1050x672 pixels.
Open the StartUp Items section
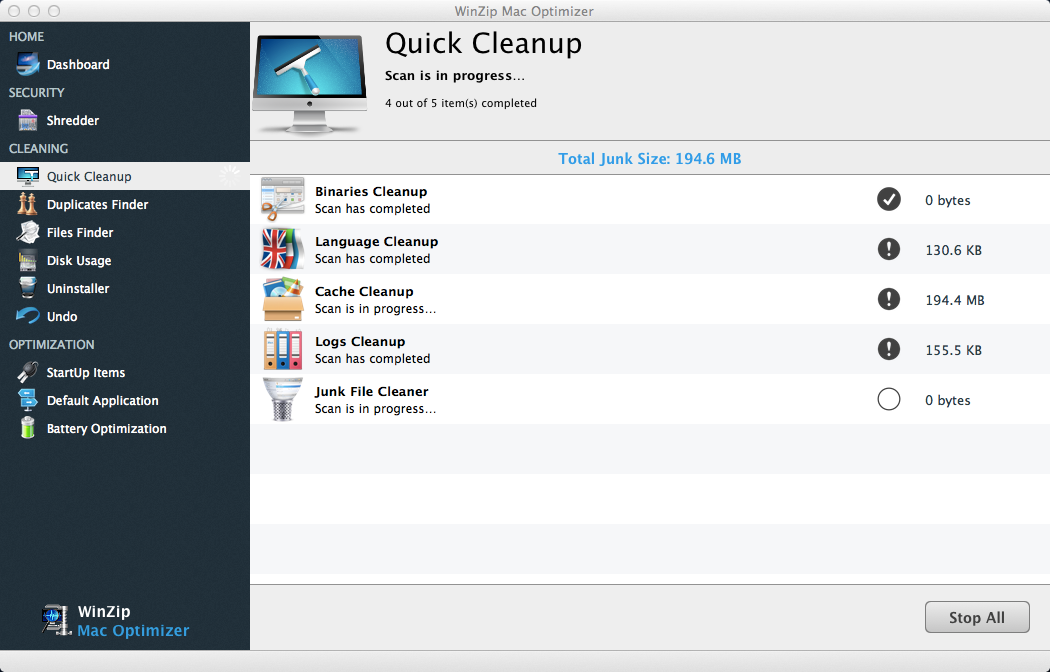(86, 373)
